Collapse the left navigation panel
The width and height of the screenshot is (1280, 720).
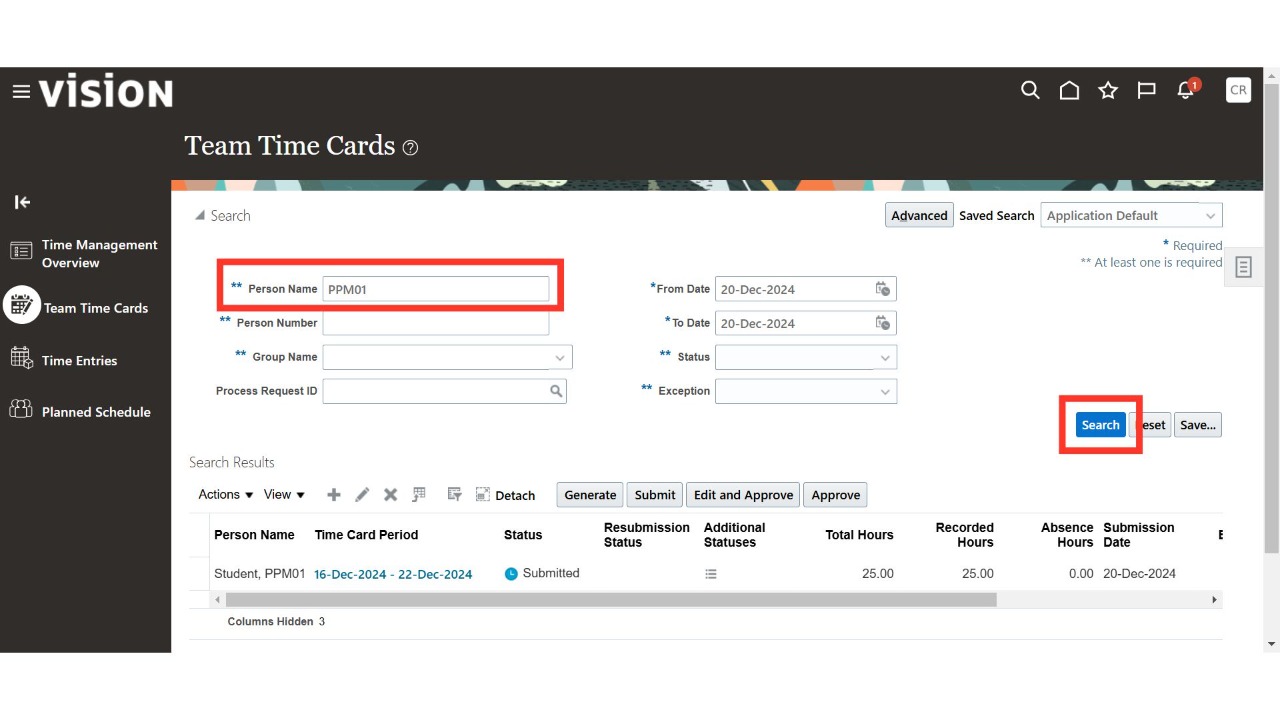tap(22, 202)
